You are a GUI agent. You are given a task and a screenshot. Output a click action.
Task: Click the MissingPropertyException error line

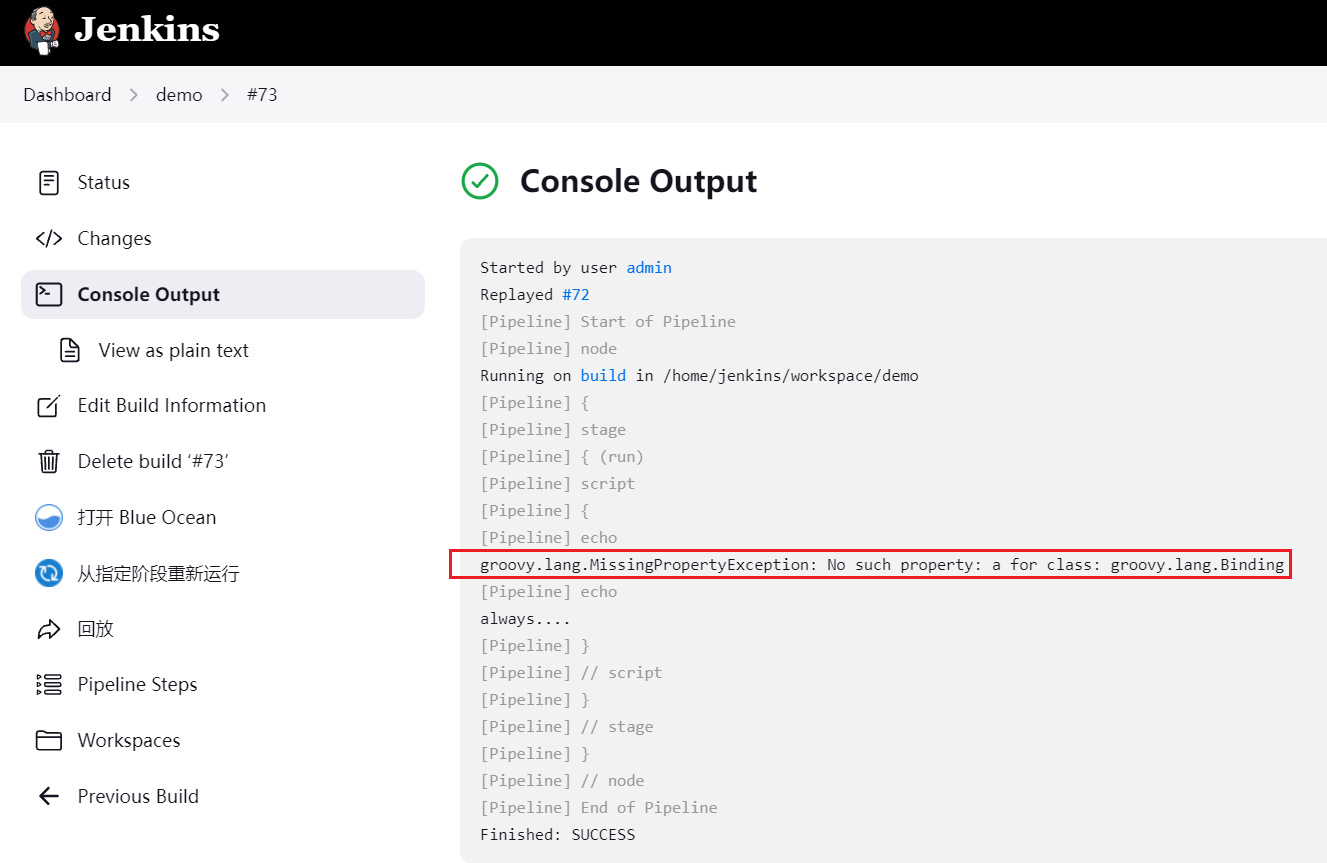[x=882, y=565]
